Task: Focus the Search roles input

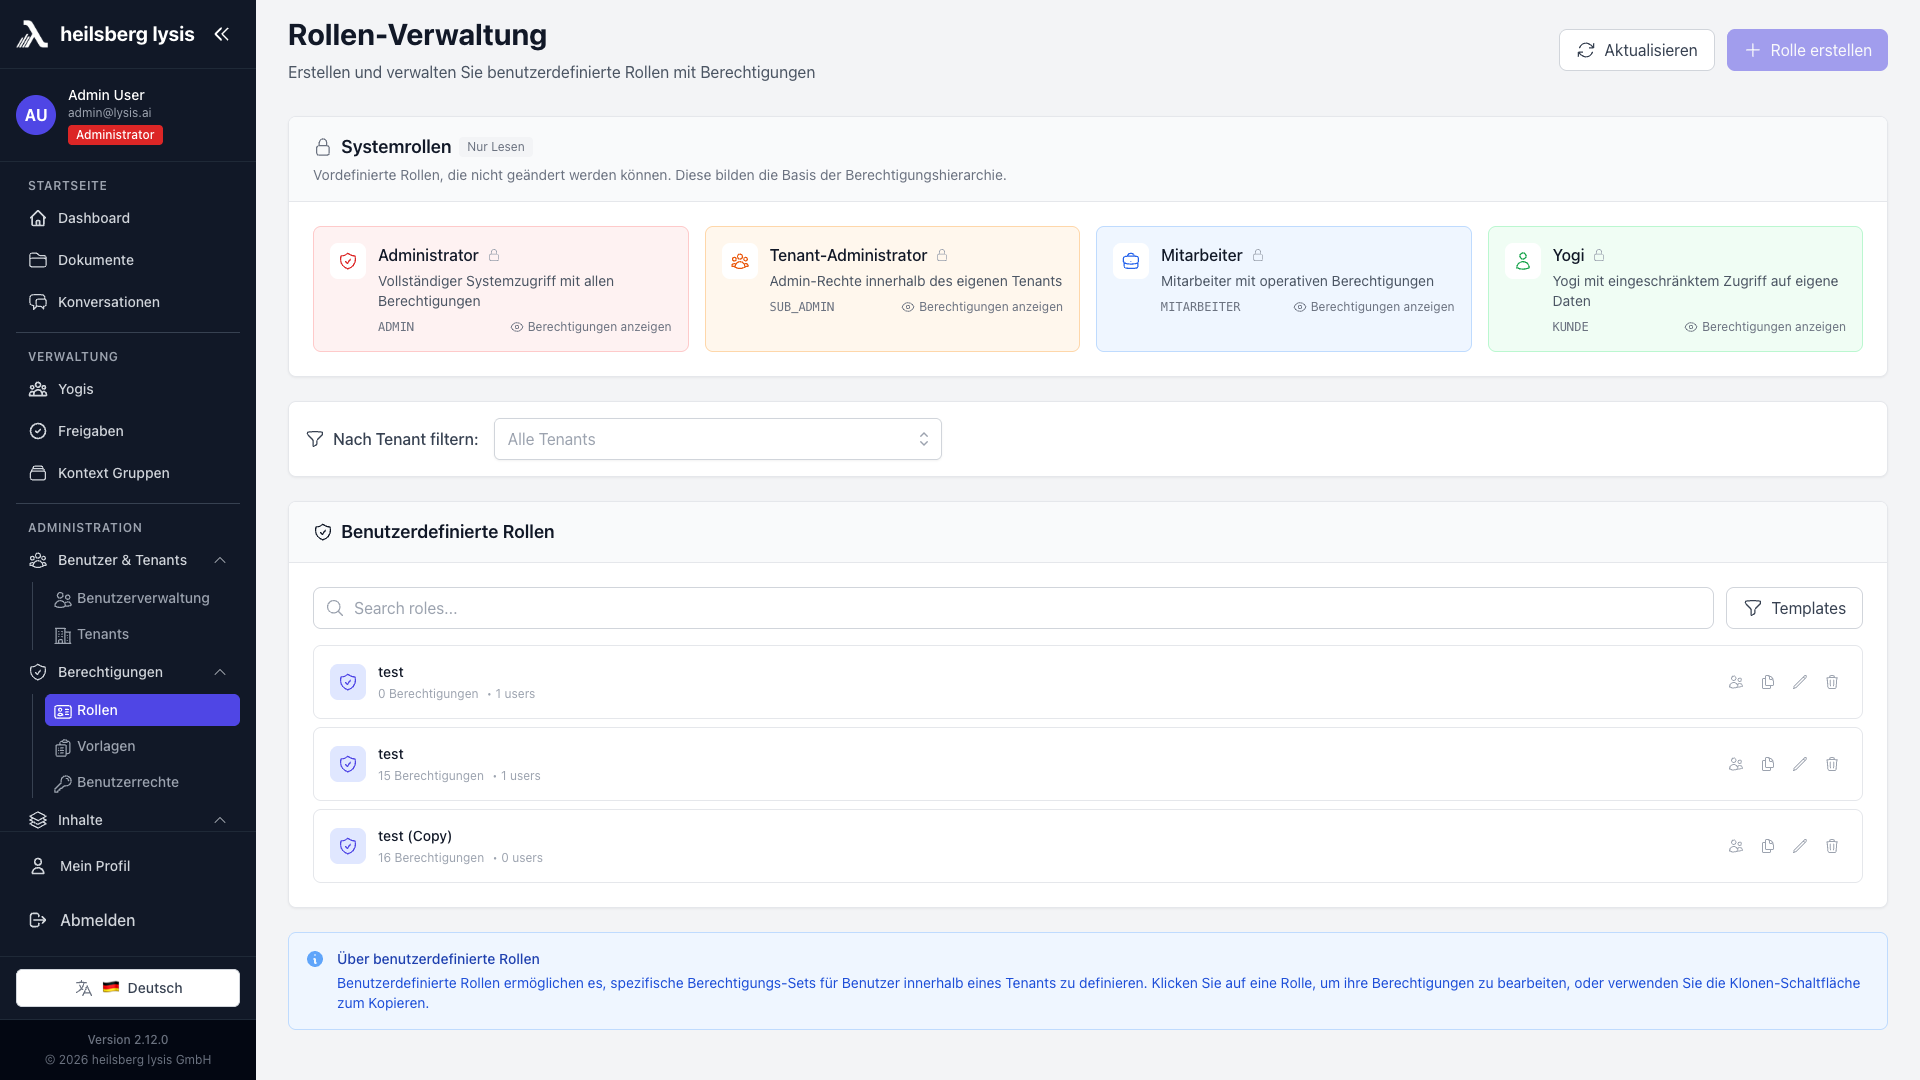Action: tap(1013, 608)
